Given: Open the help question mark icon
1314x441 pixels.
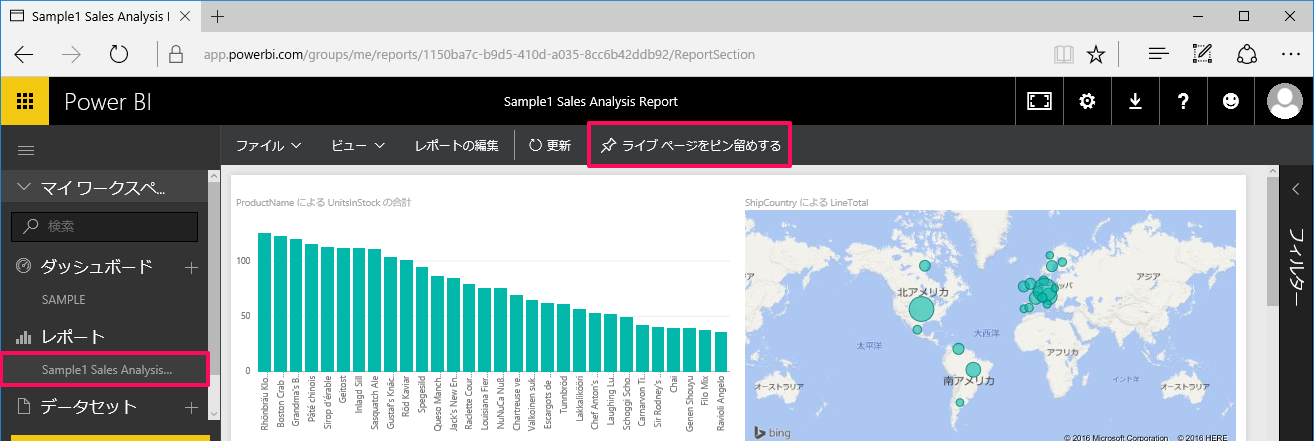Looking at the screenshot, I should pyautogui.click(x=1183, y=101).
